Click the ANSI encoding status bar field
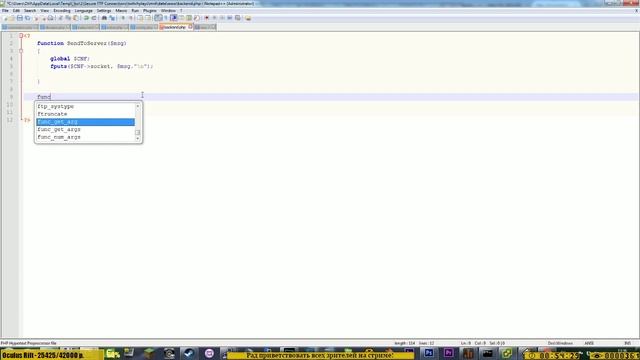 (589, 343)
